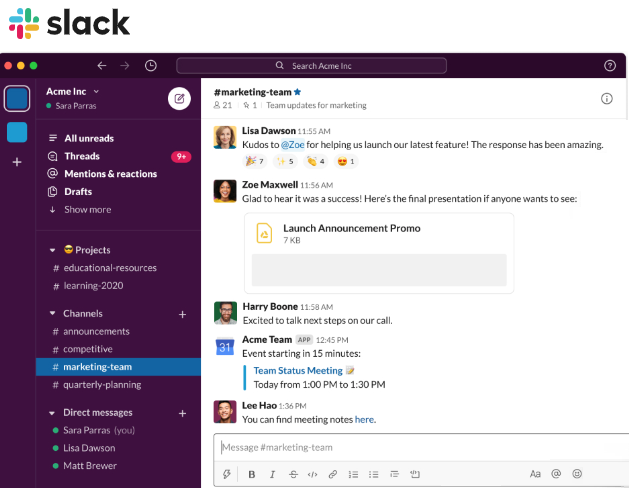Click Zoe Maxwell's avatar photo

click(225, 191)
